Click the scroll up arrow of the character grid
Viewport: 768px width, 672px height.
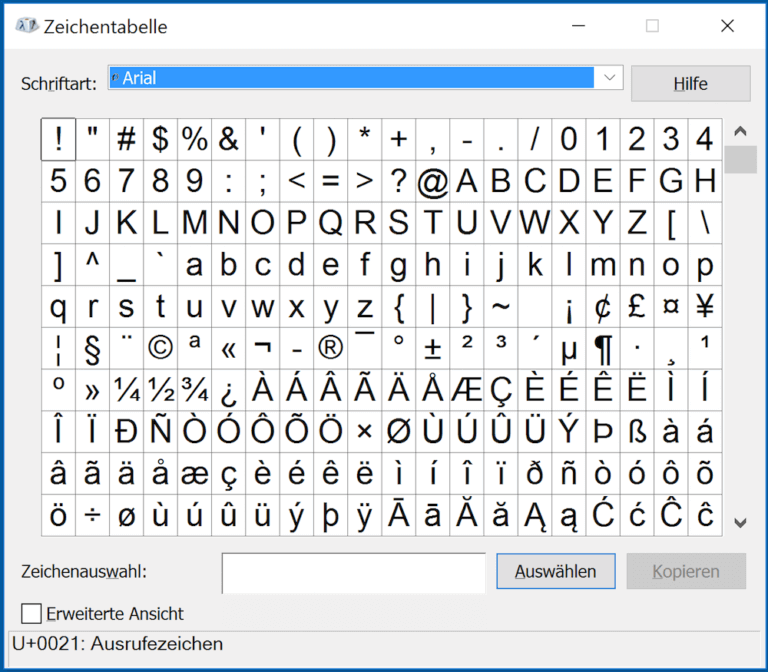click(740, 131)
